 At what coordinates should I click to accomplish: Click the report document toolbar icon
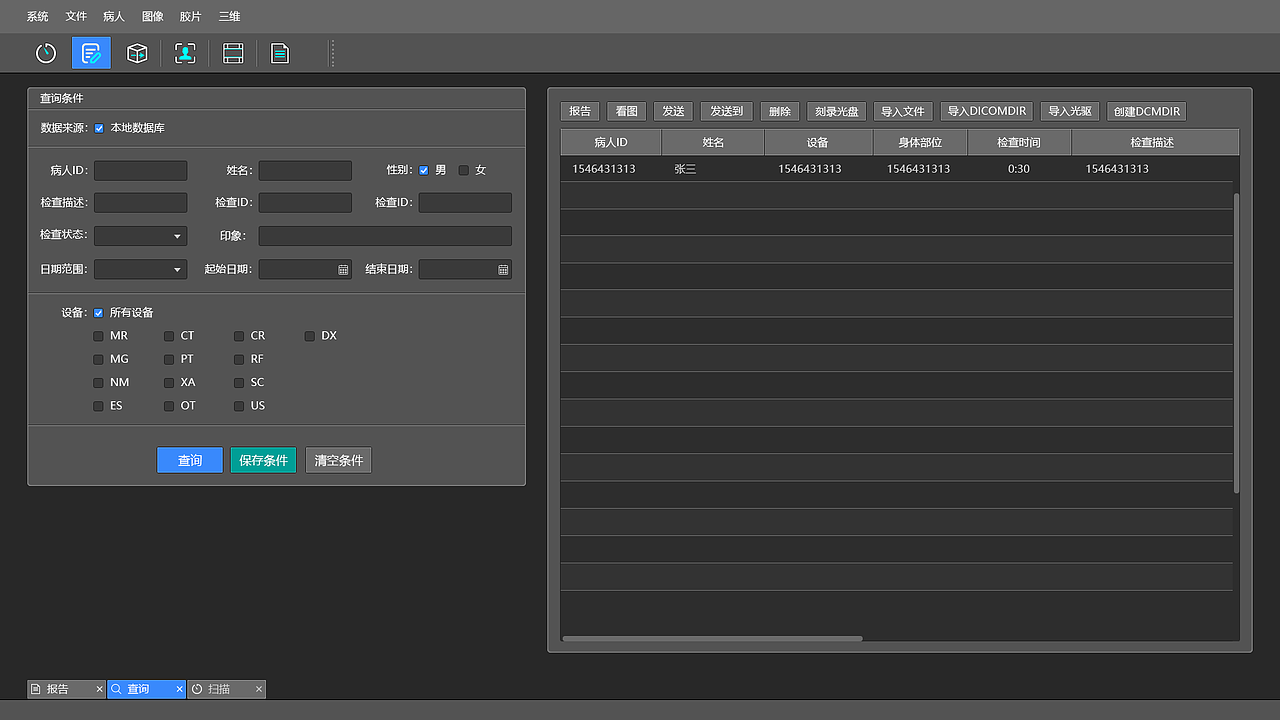pyautogui.click(x=280, y=53)
